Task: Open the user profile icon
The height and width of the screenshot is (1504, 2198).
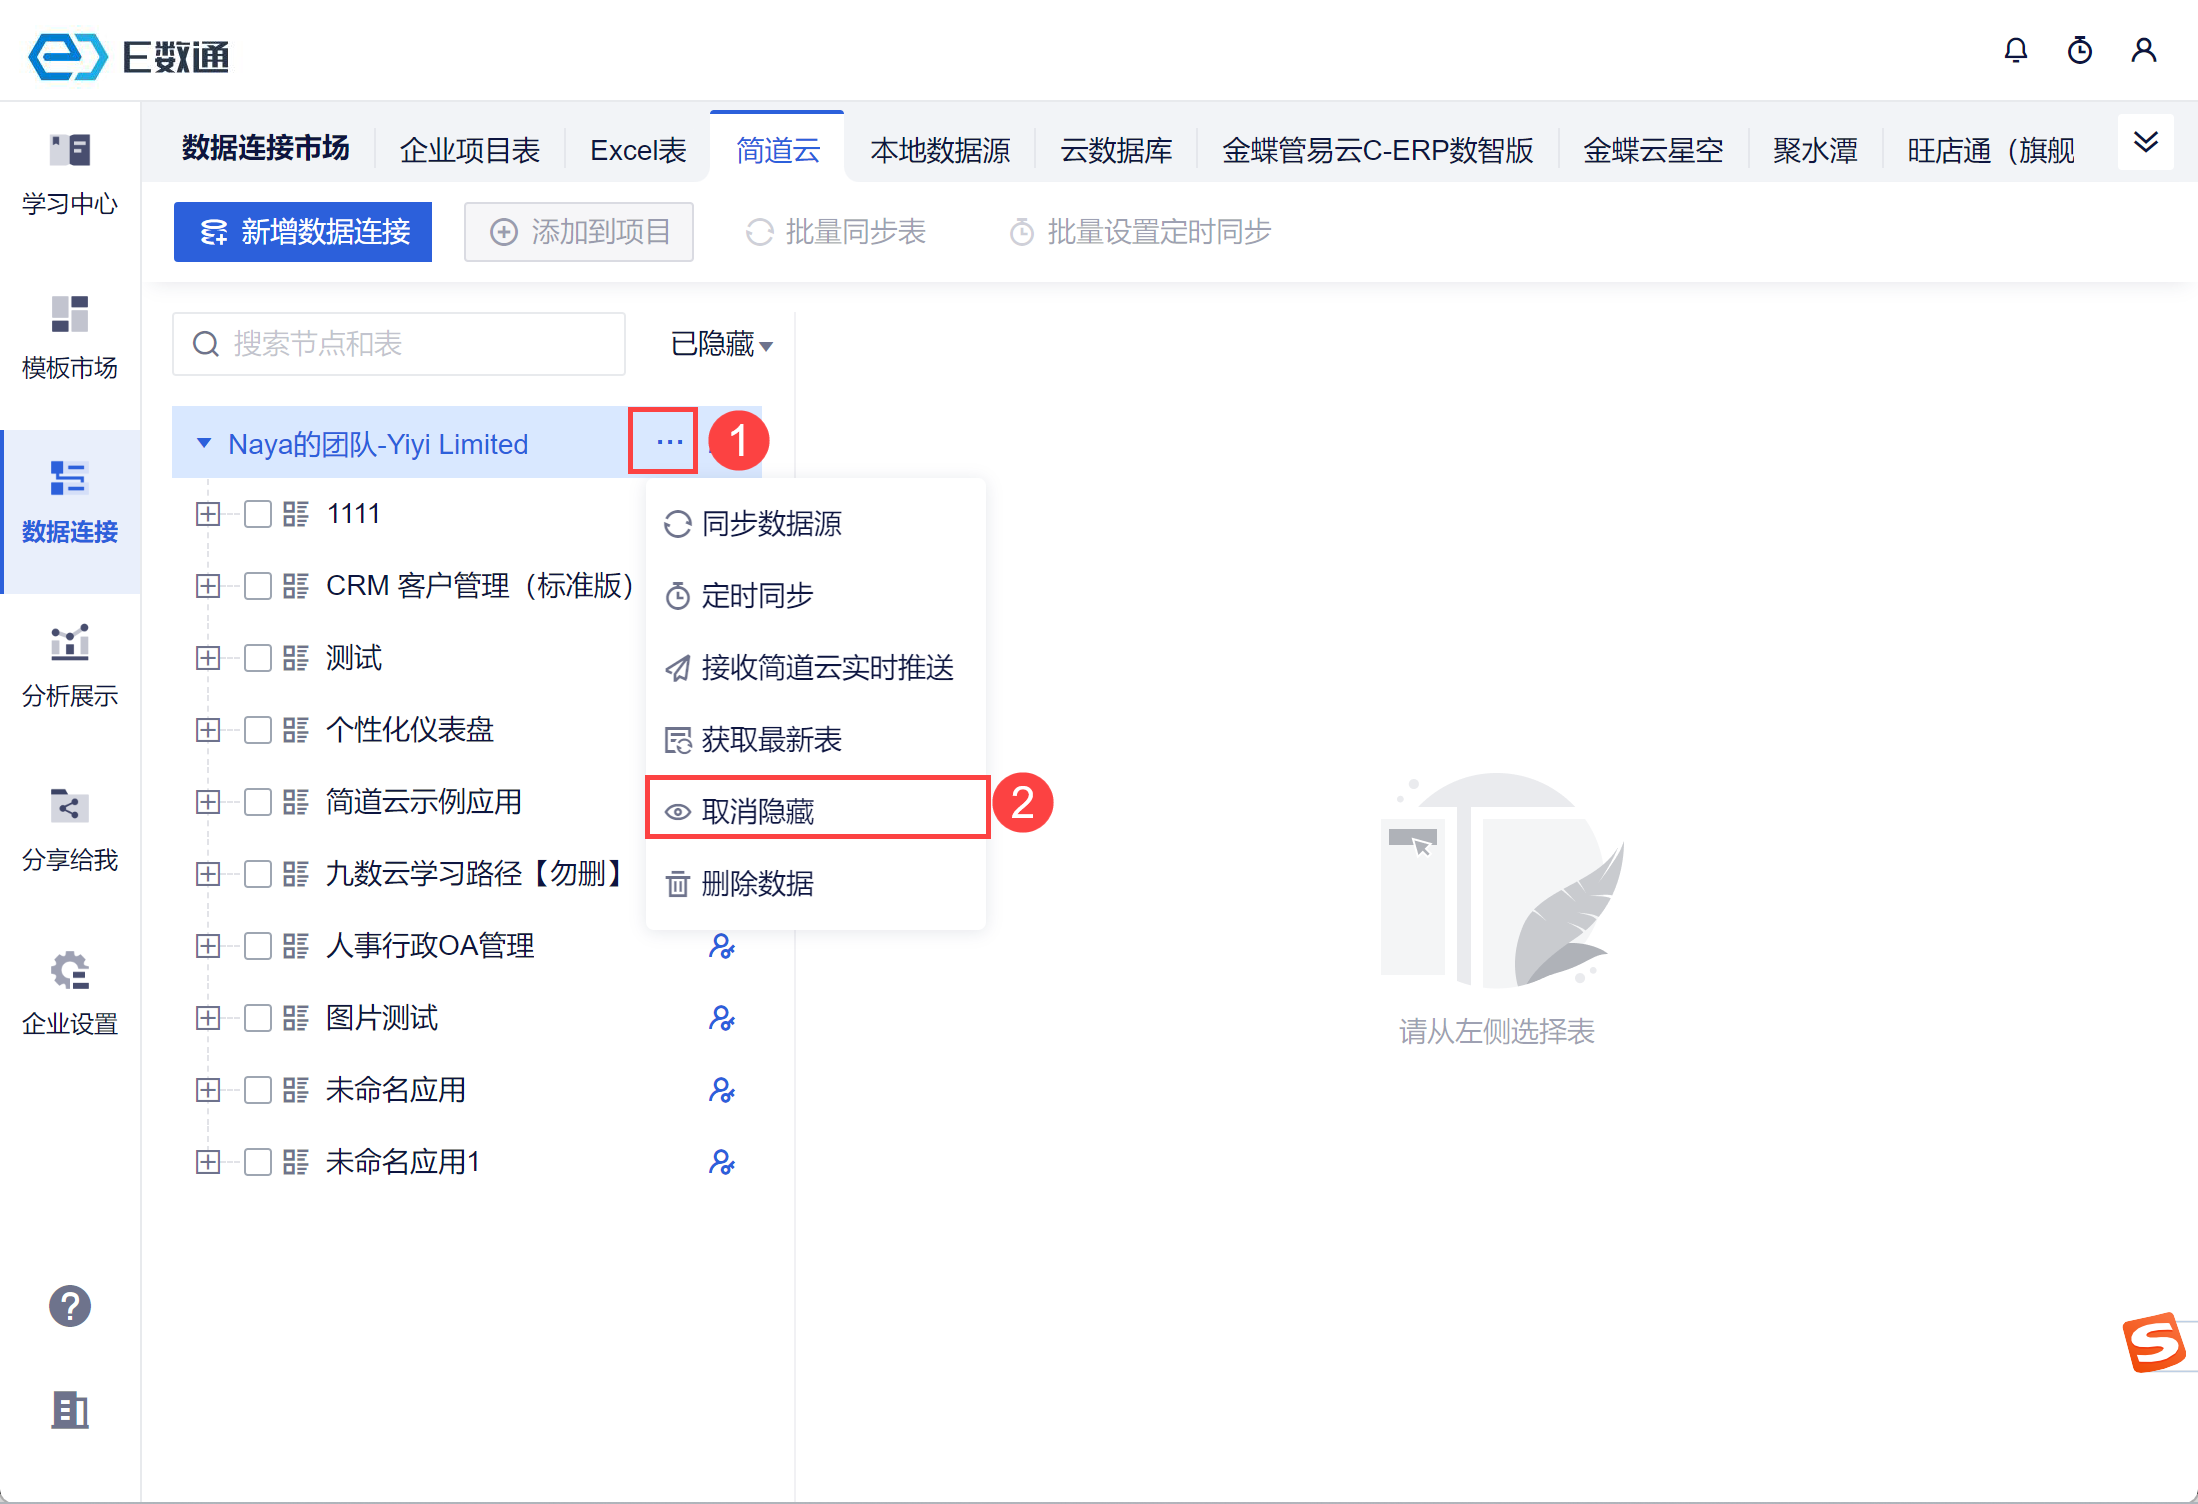Action: click(2143, 50)
